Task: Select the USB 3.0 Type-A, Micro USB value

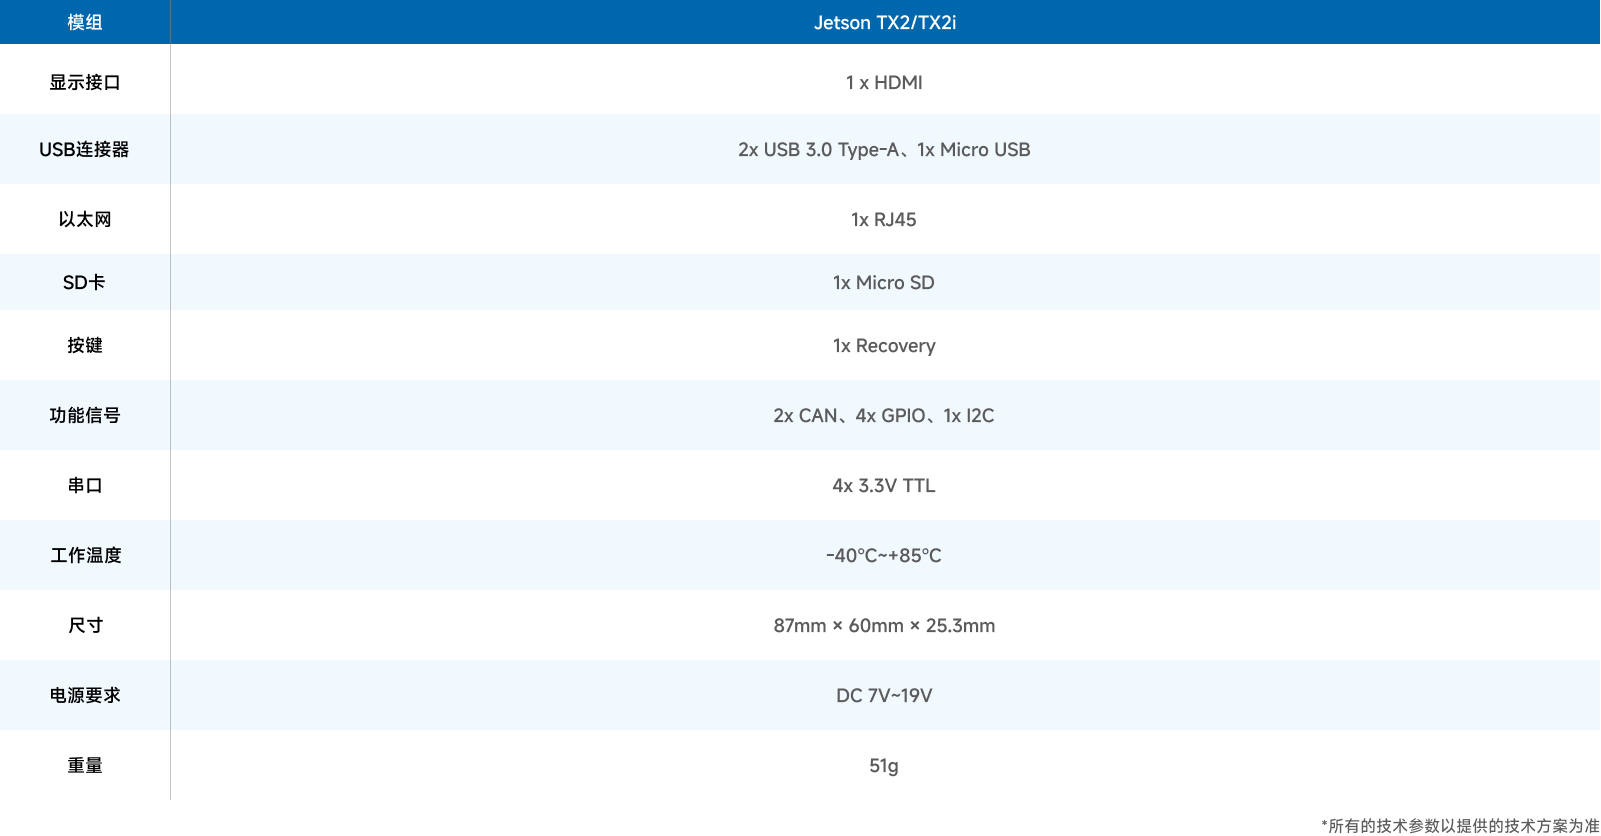Action: [884, 149]
